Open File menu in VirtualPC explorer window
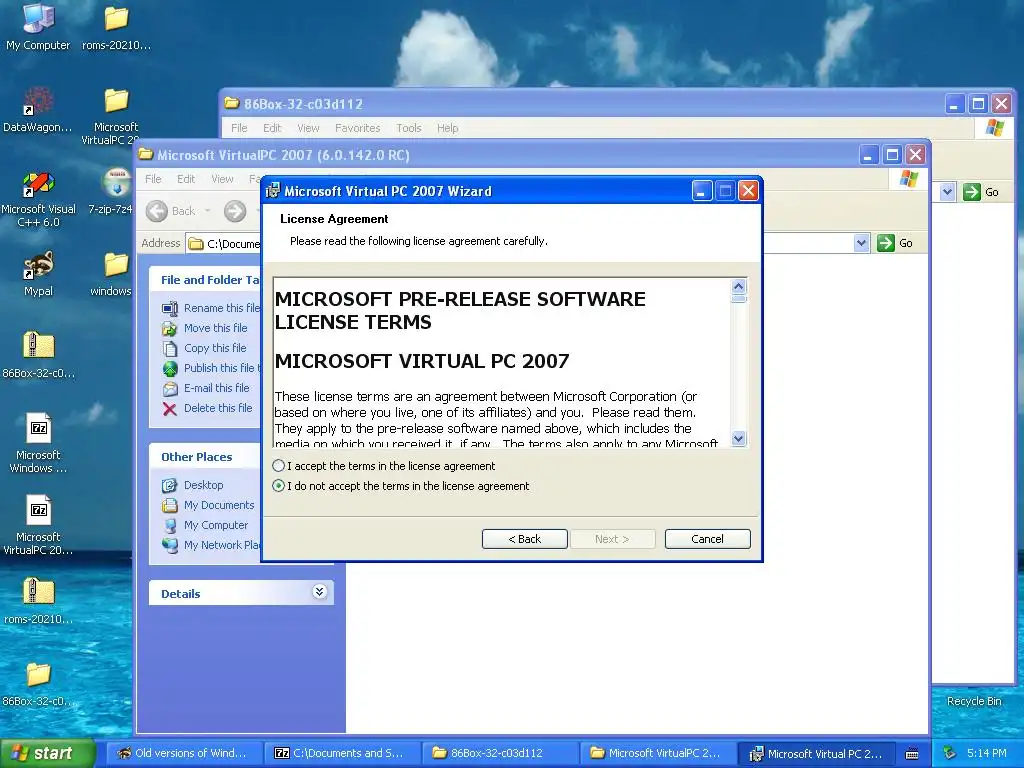Viewport: 1024px width, 768px height. (x=153, y=179)
